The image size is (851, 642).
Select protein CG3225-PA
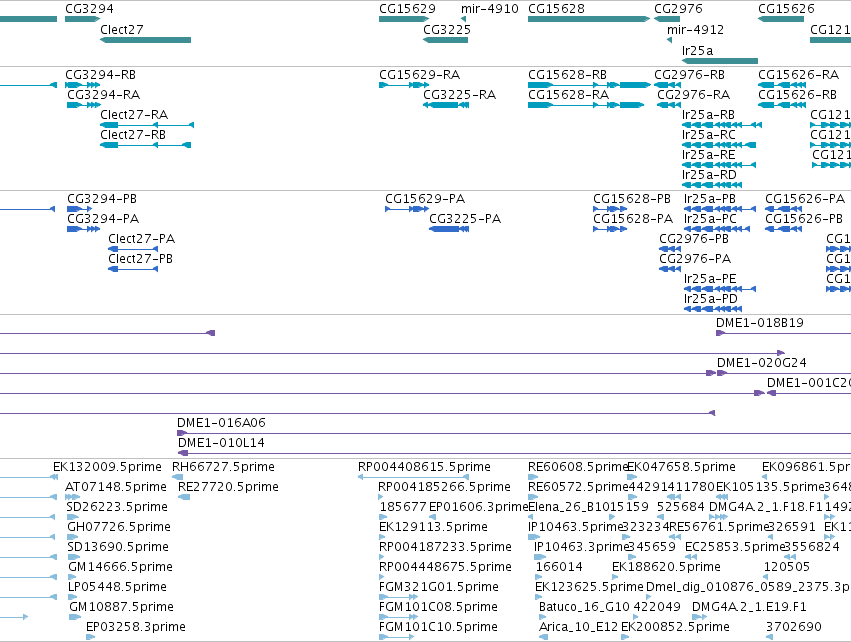click(465, 219)
